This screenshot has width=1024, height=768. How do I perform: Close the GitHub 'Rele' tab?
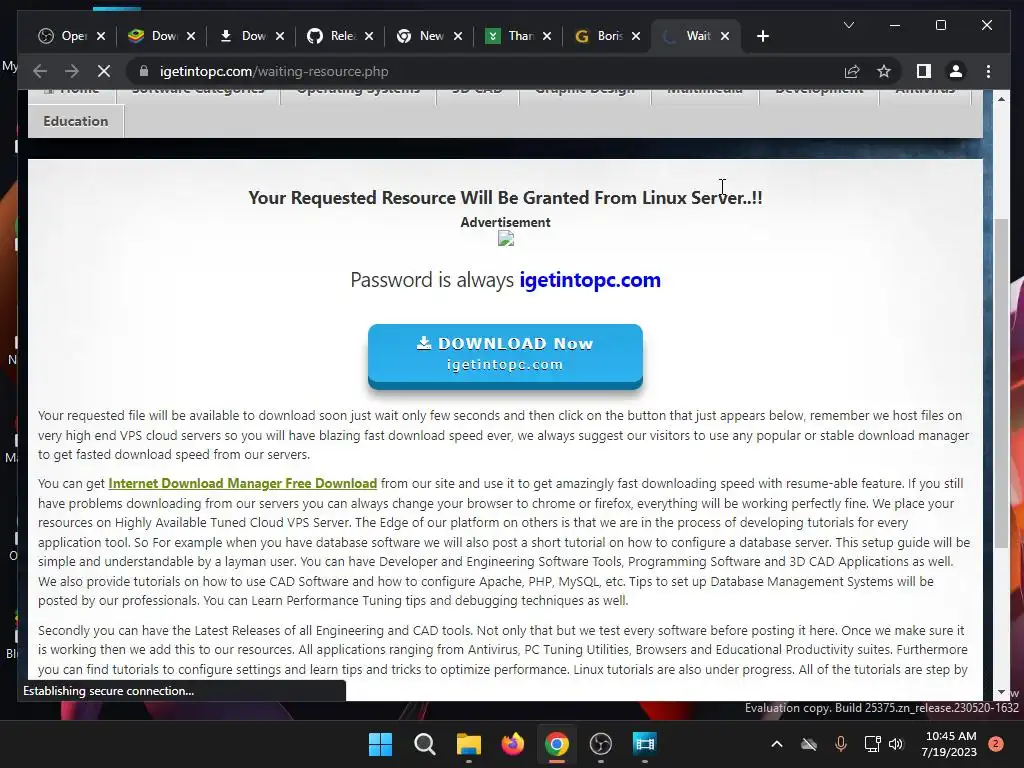[x=368, y=36]
